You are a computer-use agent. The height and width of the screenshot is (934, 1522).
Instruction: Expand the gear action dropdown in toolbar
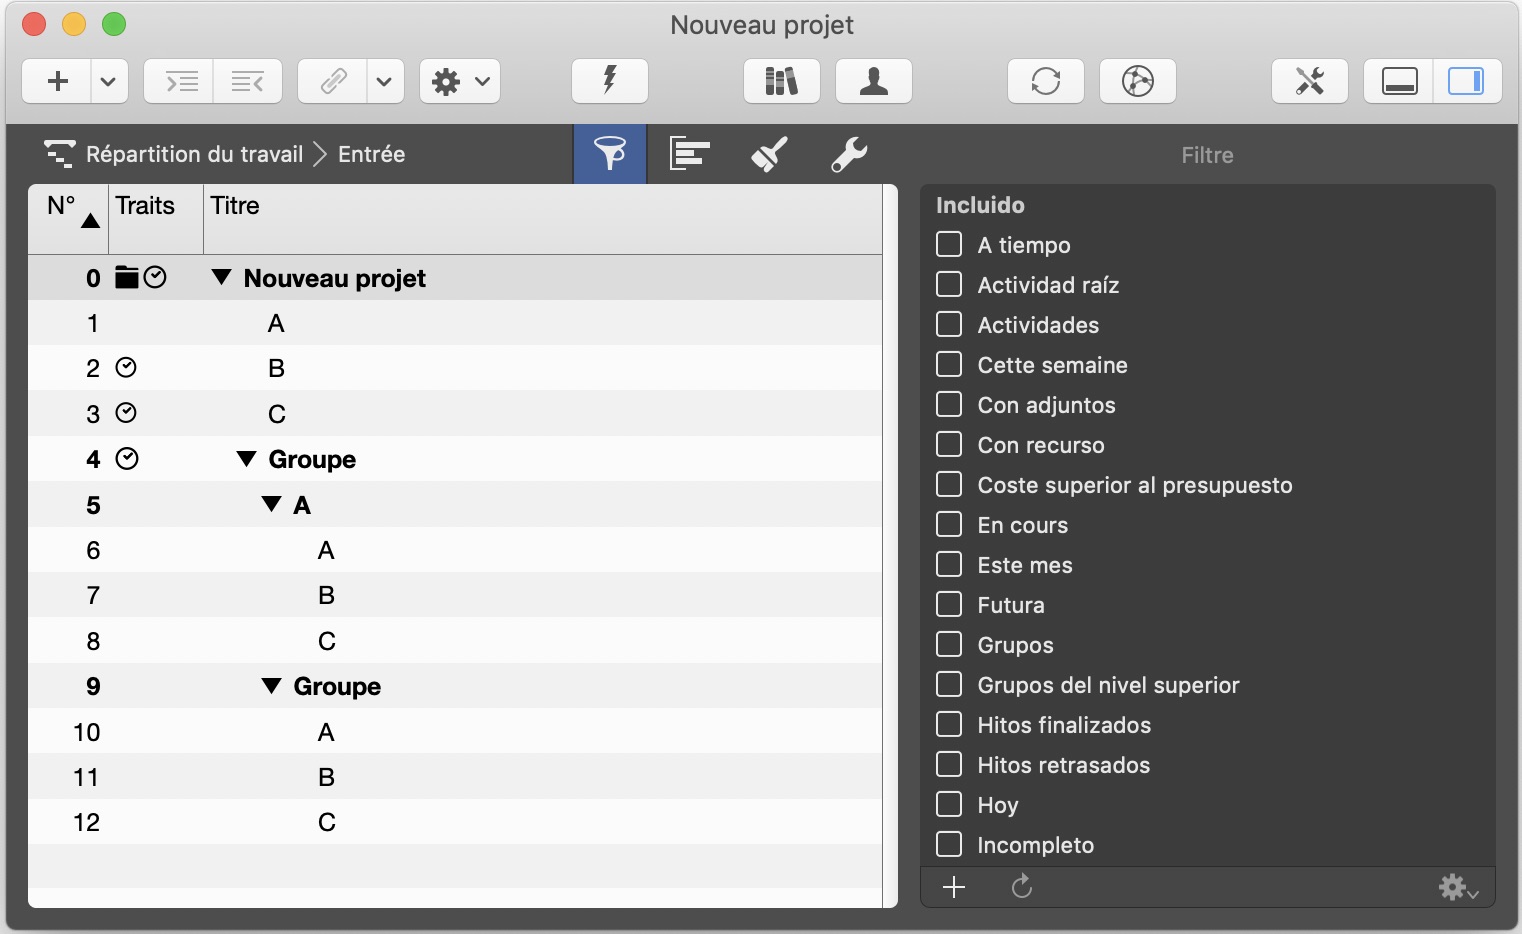(460, 81)
